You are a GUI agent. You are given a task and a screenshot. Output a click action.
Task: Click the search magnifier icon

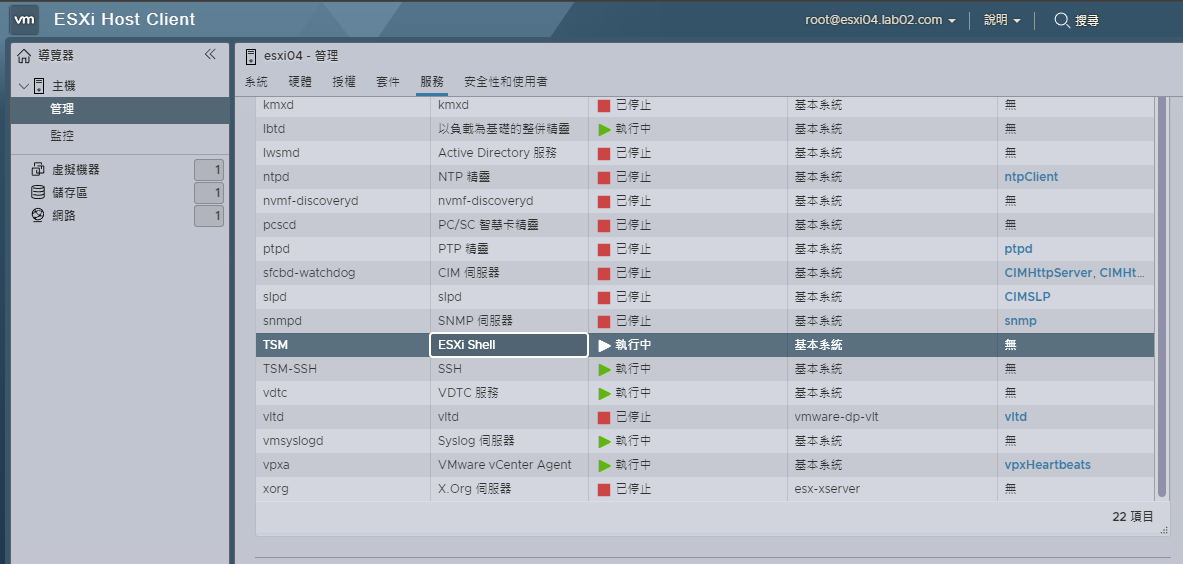coord(1062,20)
